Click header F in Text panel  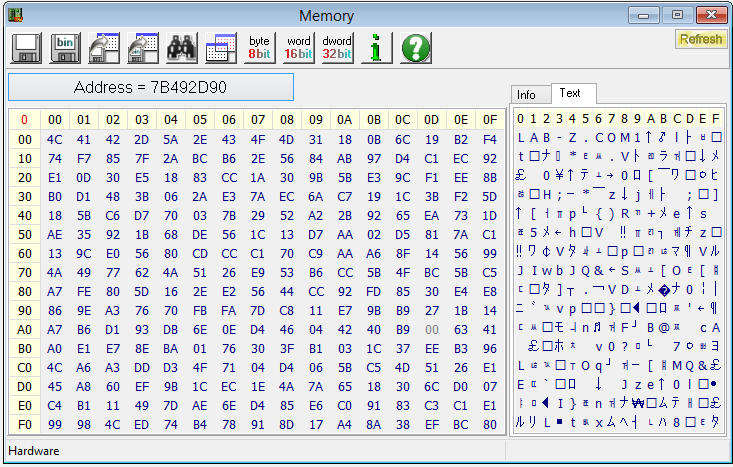(715, 119)
